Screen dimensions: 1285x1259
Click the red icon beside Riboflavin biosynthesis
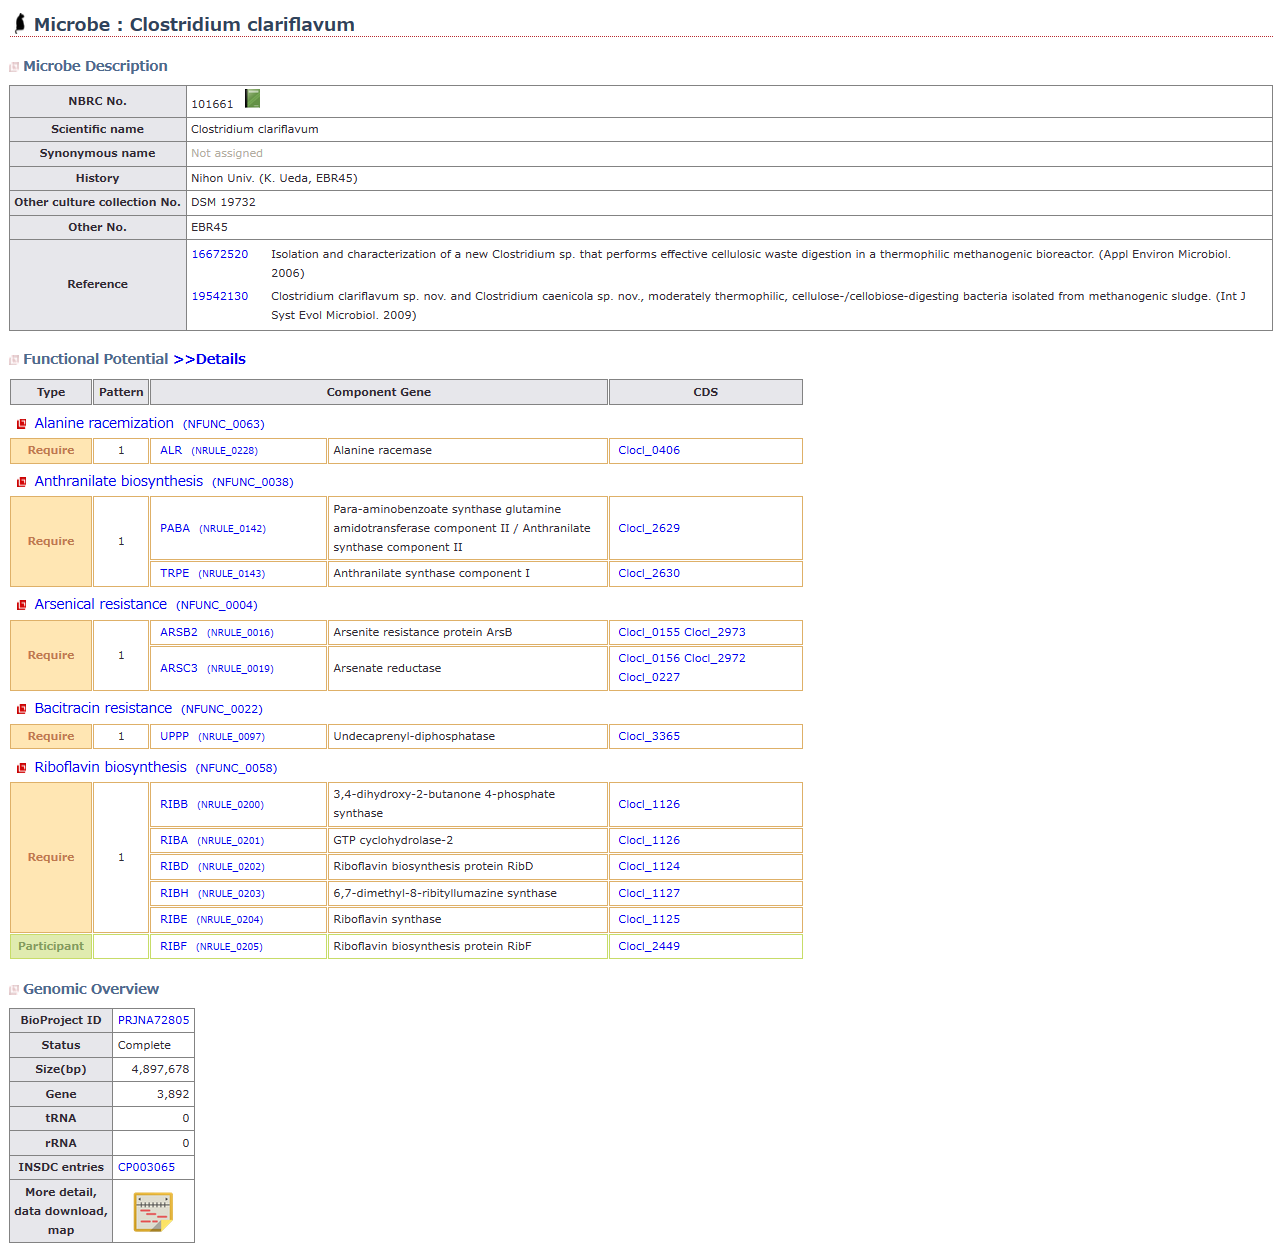click(21, 768)
